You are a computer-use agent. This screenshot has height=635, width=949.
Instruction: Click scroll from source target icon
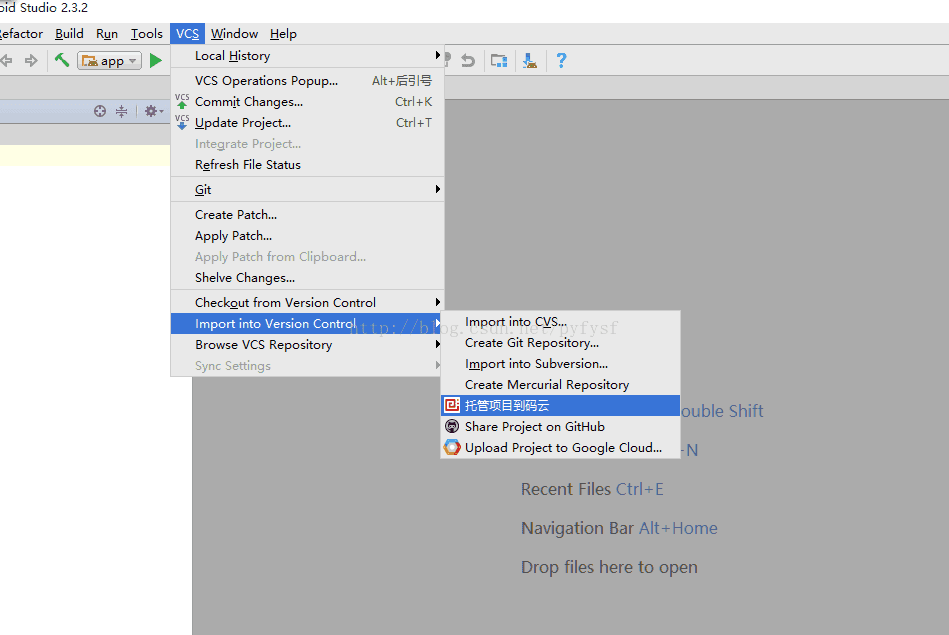pos(100,111)
